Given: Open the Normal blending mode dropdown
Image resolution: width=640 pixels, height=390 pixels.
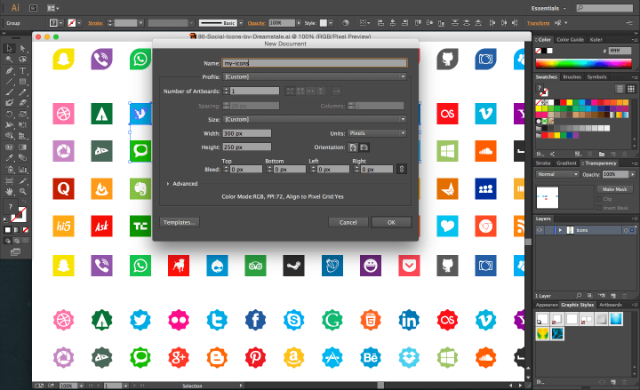Looking at the screenshot, I should [x=557, y=174].
